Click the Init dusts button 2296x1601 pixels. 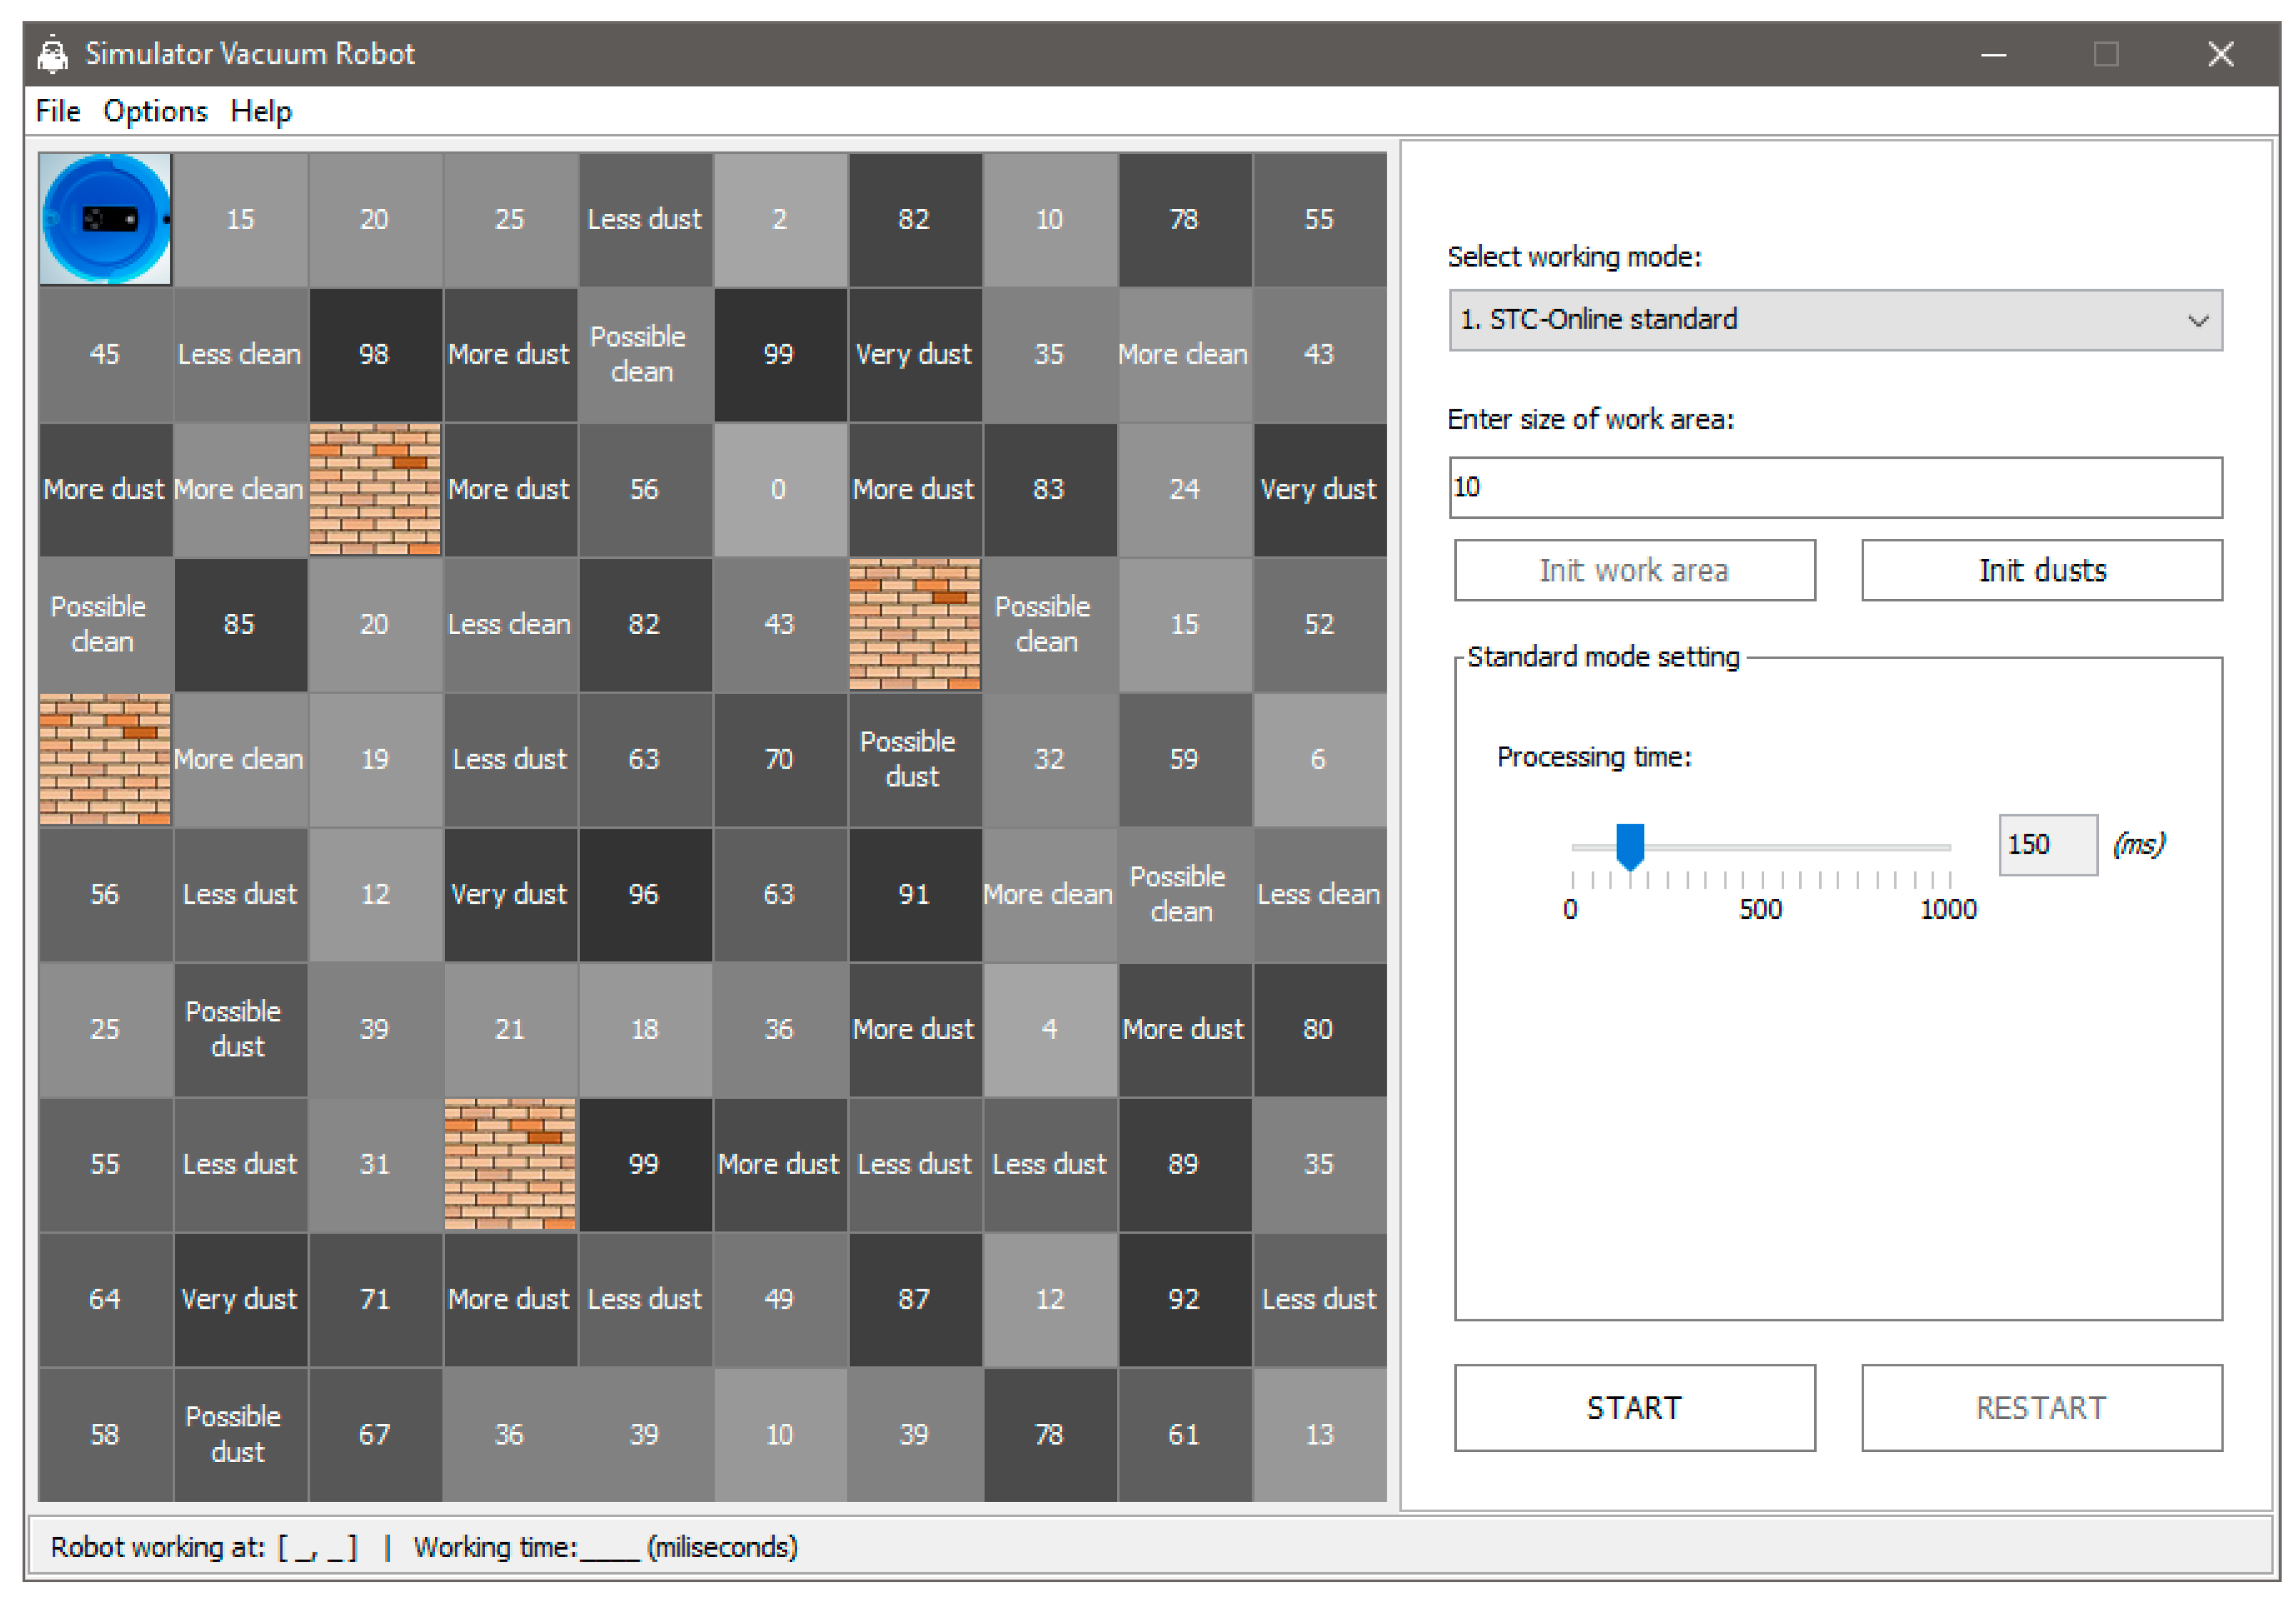(2041, 570)
